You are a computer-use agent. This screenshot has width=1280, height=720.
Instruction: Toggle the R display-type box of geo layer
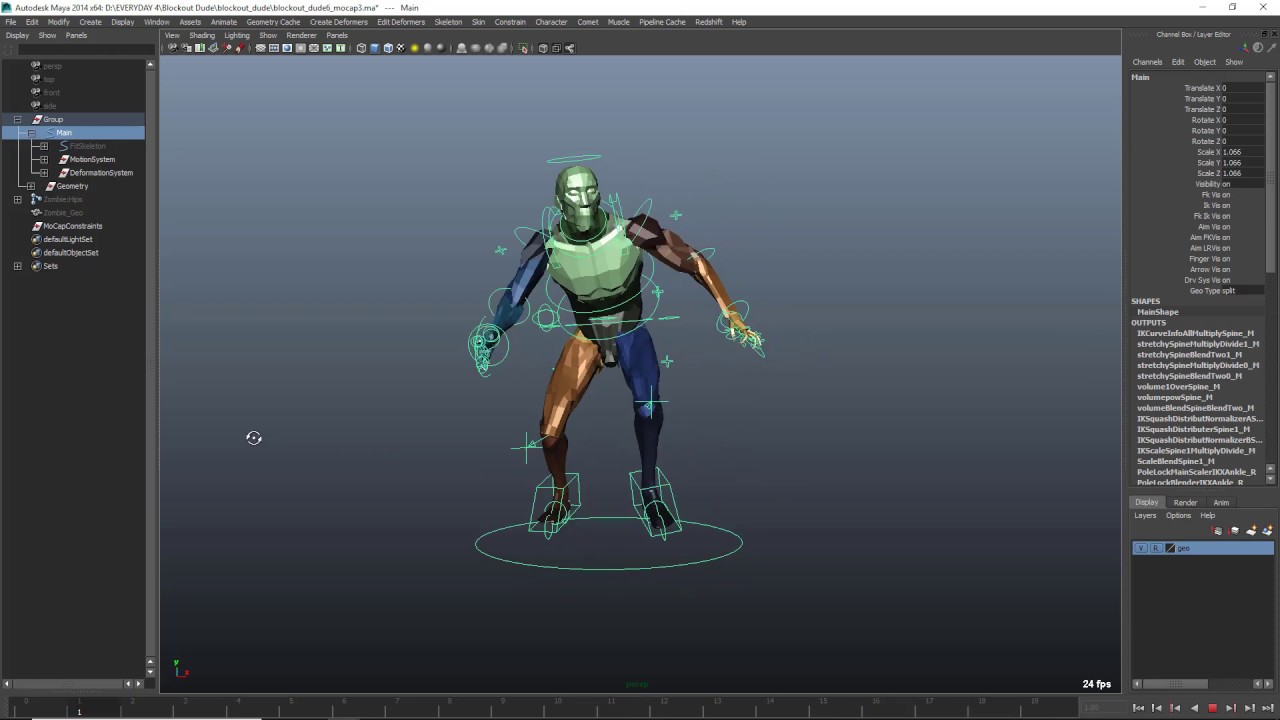pos(1156,548)
